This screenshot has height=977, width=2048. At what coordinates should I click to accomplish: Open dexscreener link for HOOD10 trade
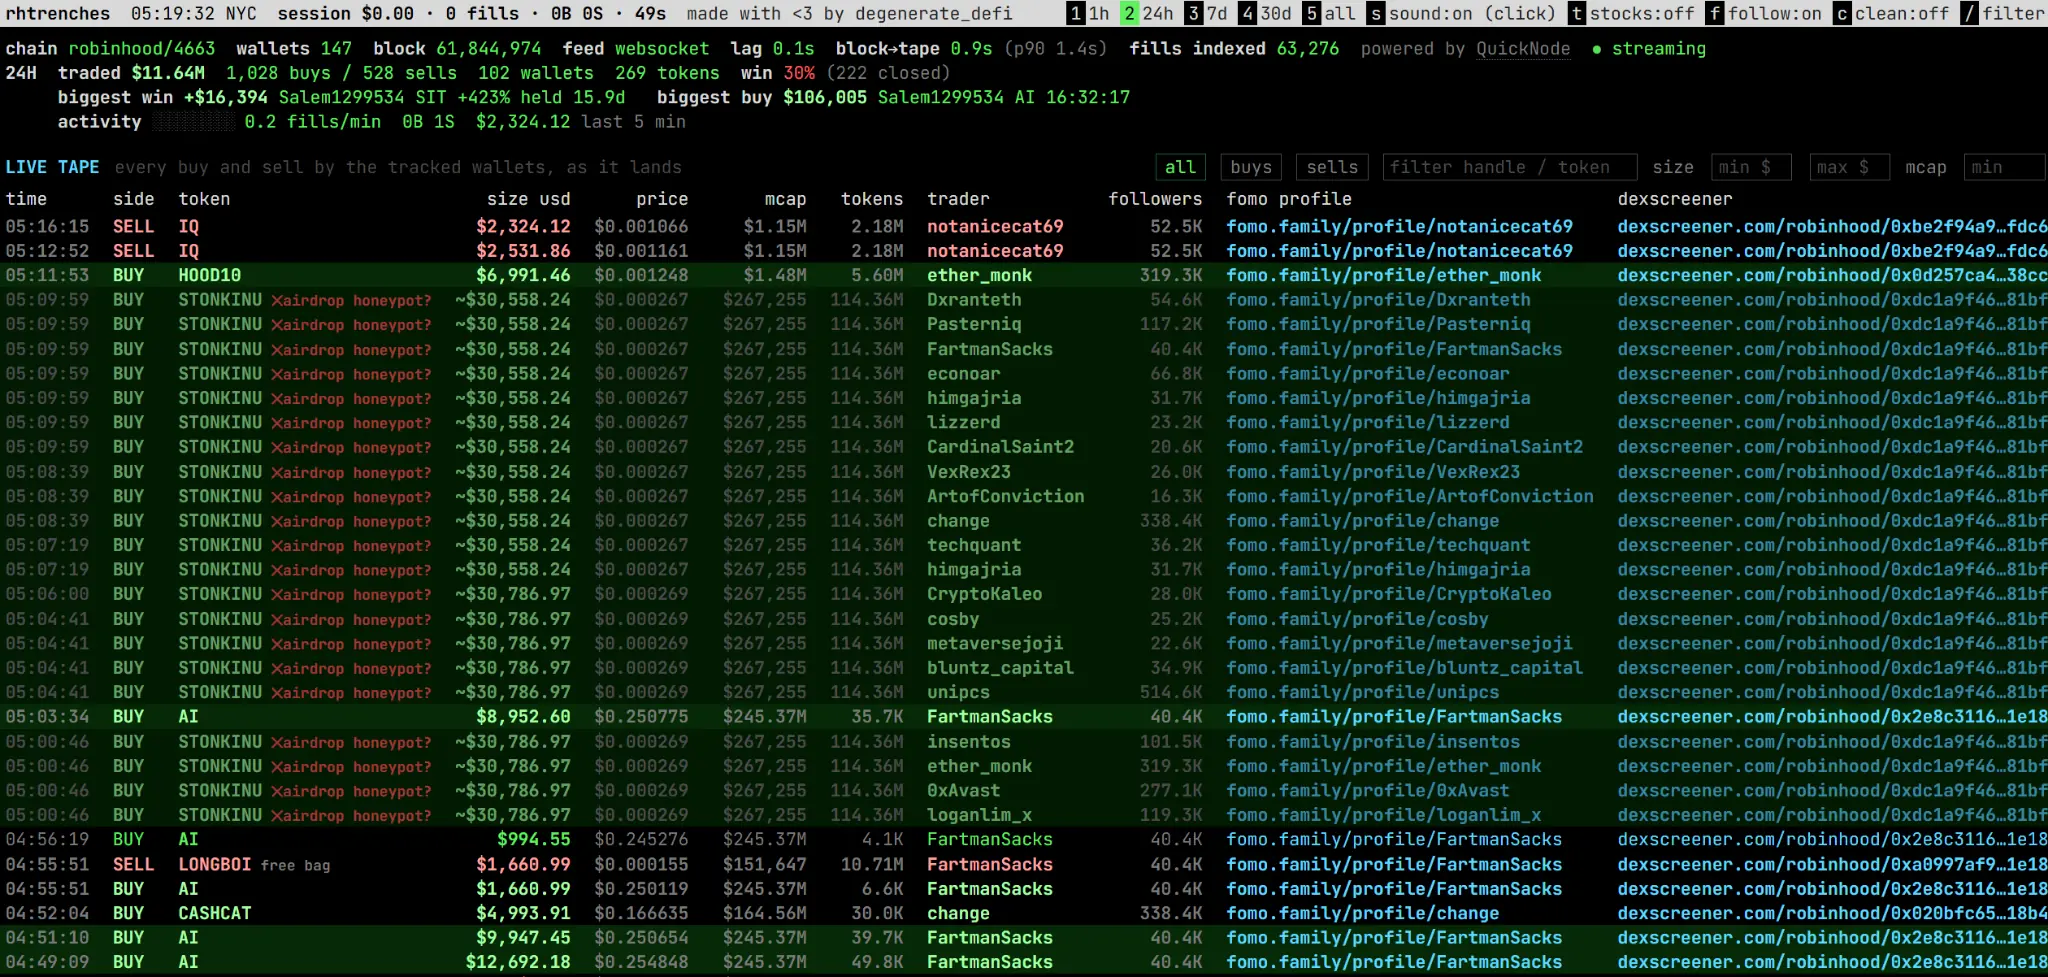pyautogui.click(x=1832, y=275)
